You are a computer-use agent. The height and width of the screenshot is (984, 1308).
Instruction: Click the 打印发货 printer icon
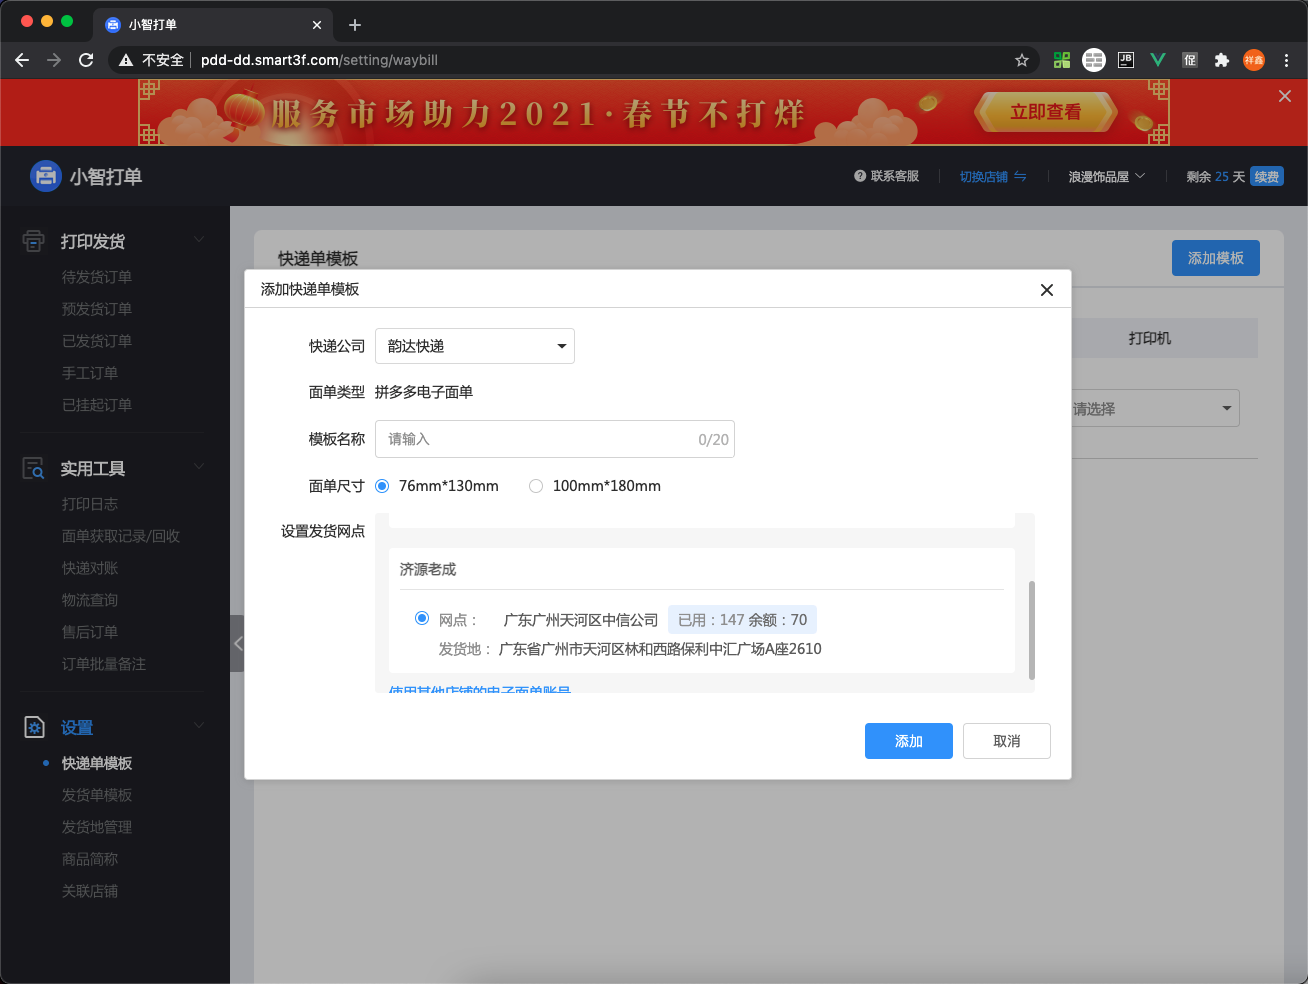(34, 241)
